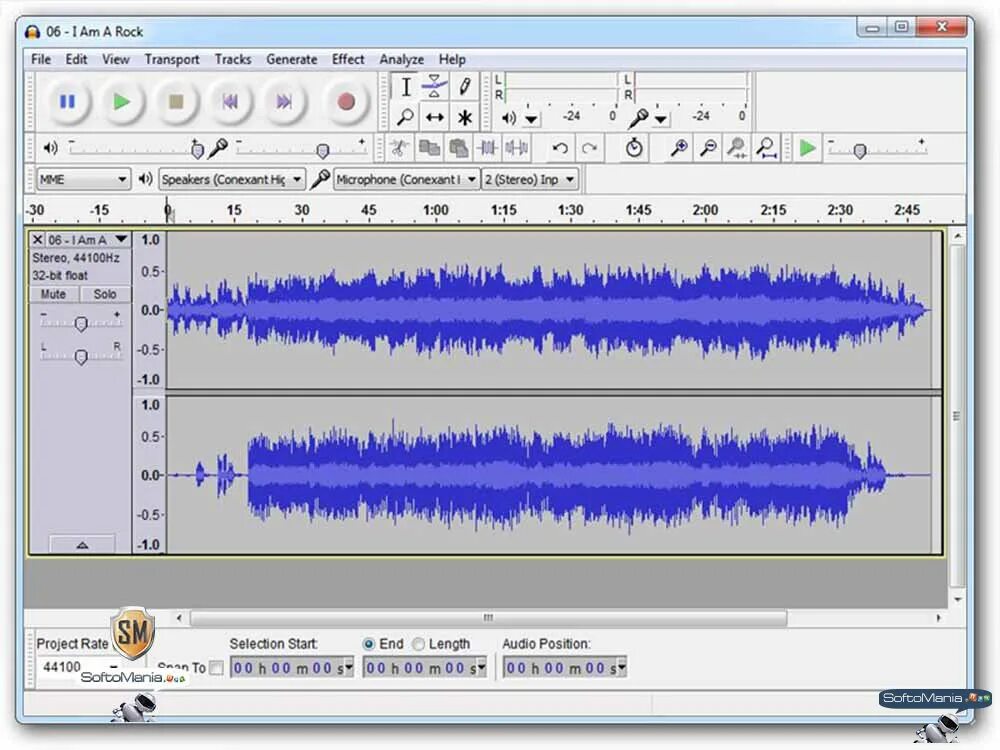Open the Edit menu
The height and width of the screenshot is (750, 1000).
click(77, 59)
